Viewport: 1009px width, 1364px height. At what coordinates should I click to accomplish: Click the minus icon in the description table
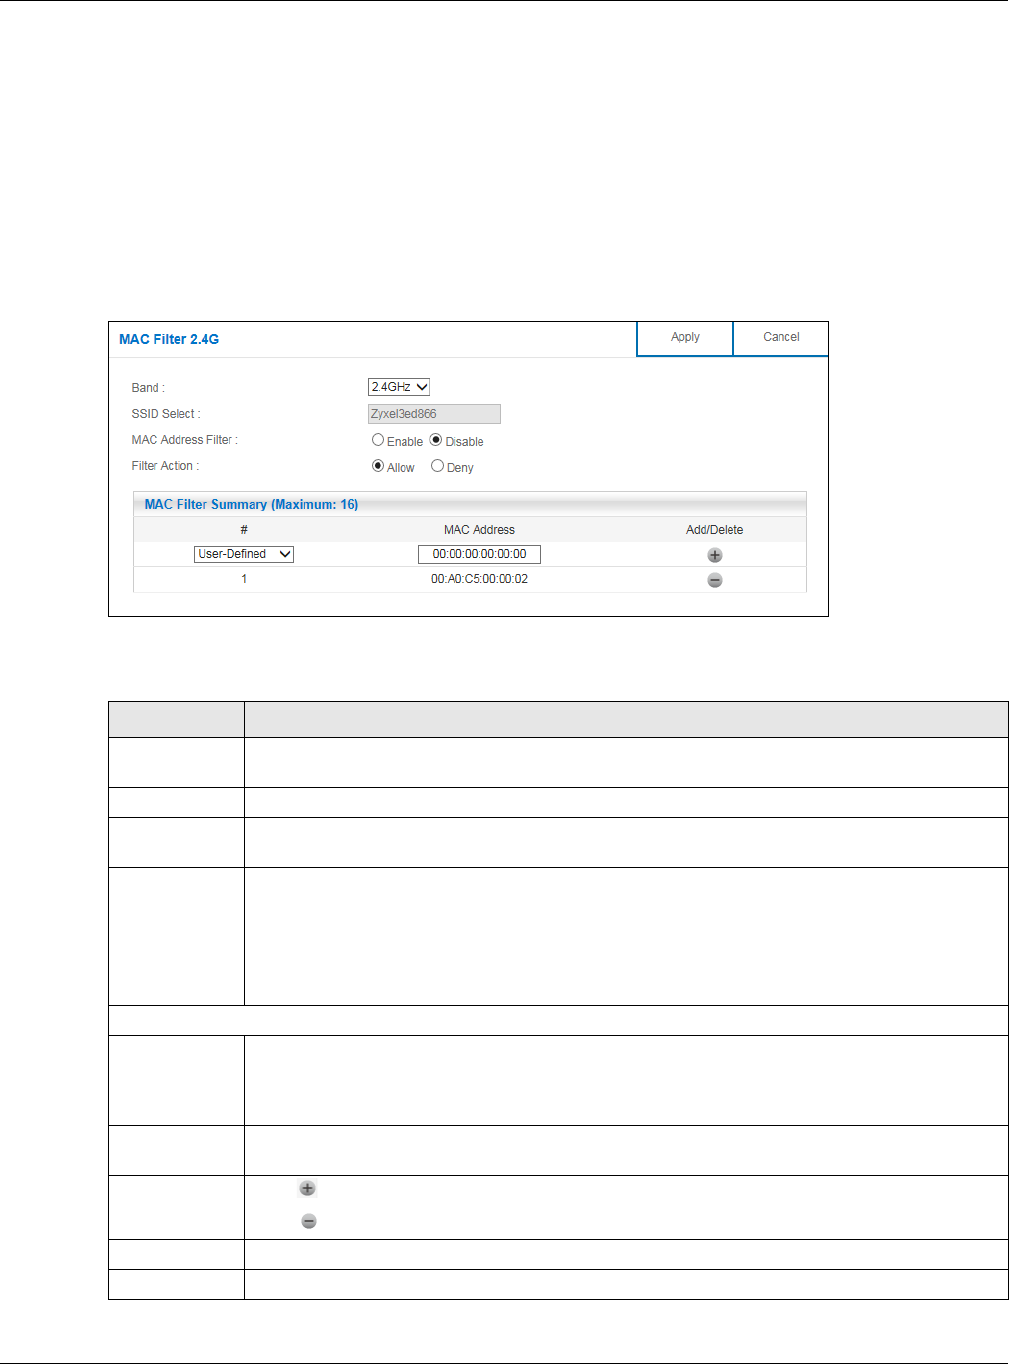click(309, 1221)
